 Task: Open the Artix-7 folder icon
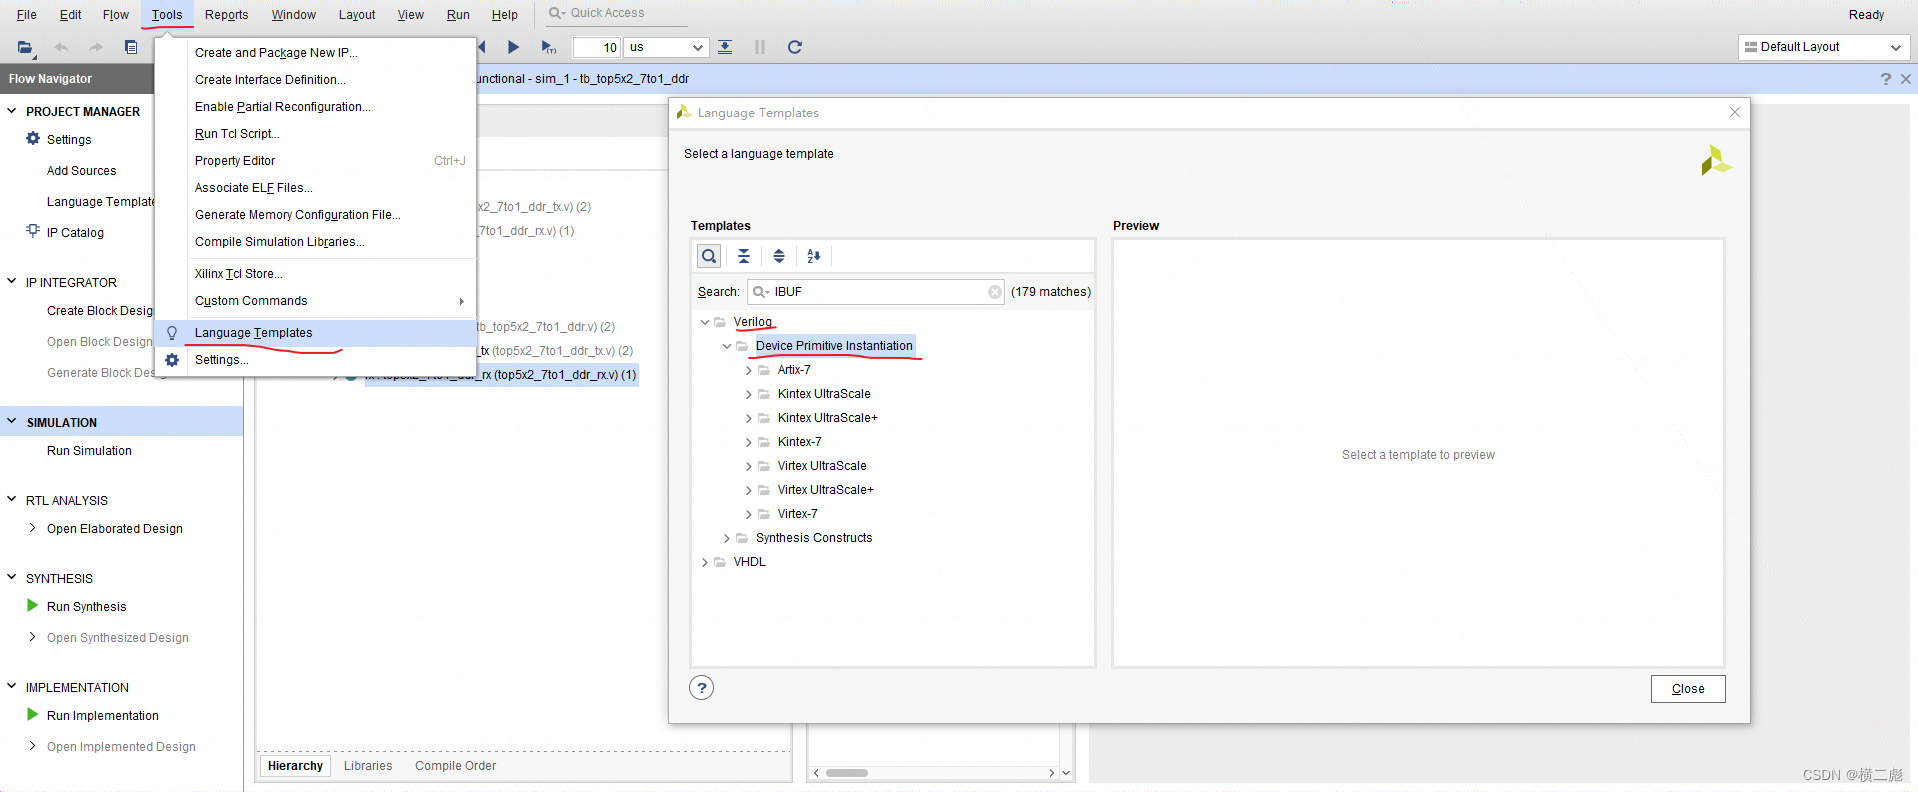coord(764,370)
